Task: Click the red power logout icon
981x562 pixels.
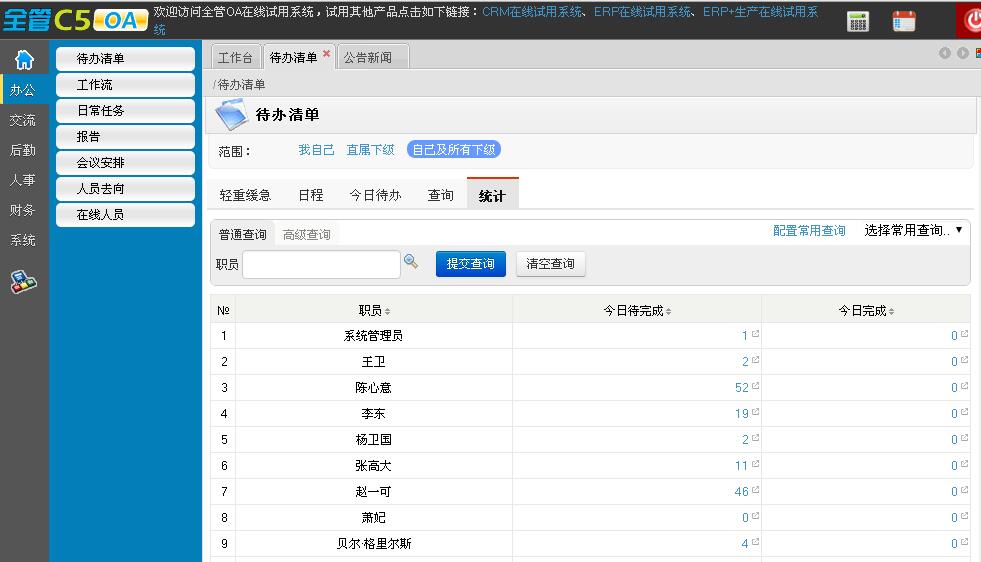Action: point(972,21)
